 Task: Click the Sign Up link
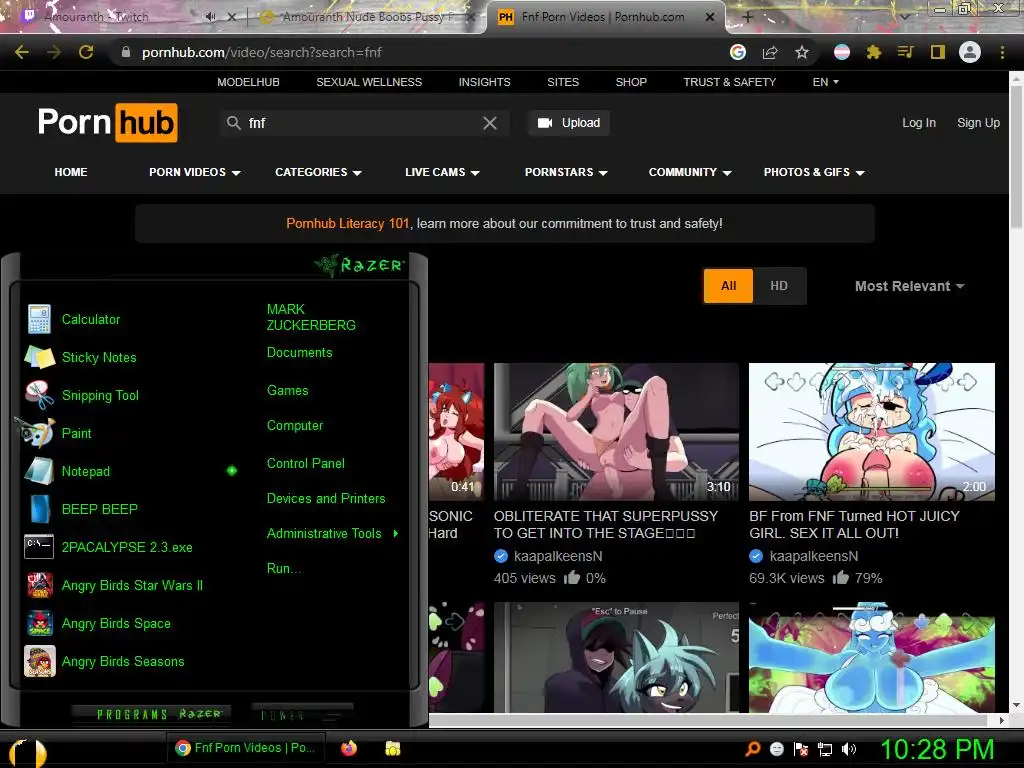(978, 123)
